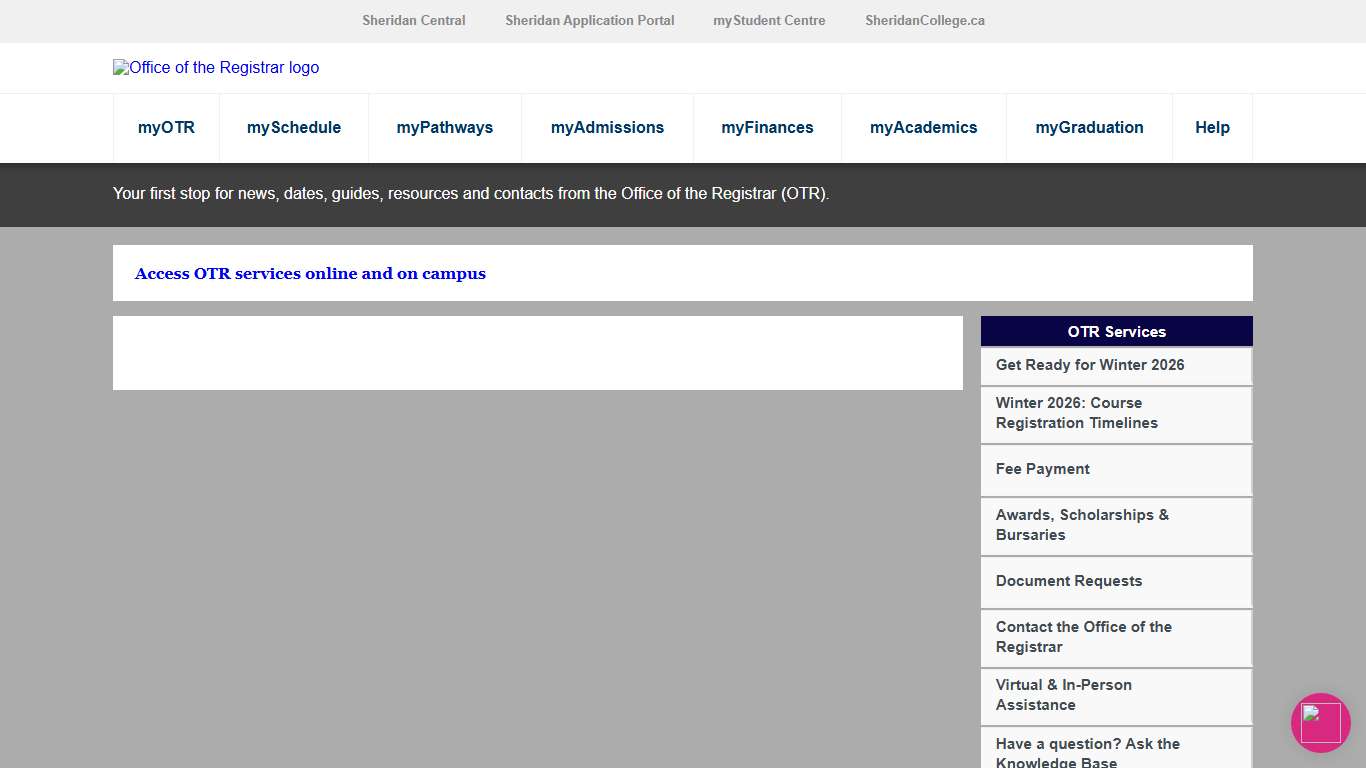
Task: Open the myOTR menu
Action: click(166, 128)
